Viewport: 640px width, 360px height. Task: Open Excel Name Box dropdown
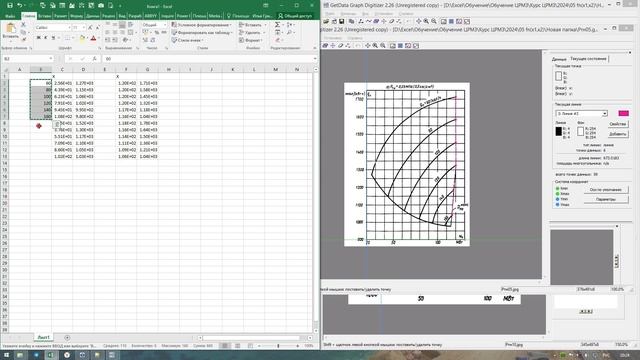pos(51,59)
